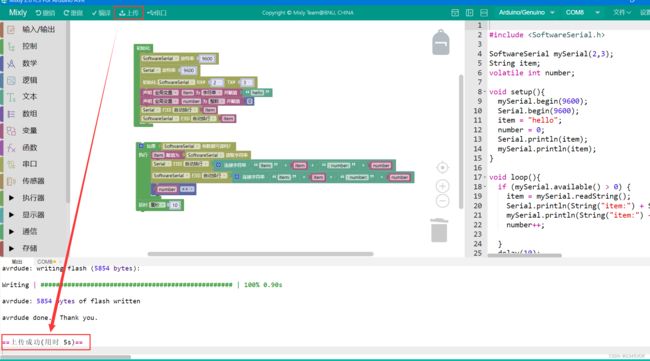Open the 文件 menu
The image size is (650, 361).
pos(622,13)
